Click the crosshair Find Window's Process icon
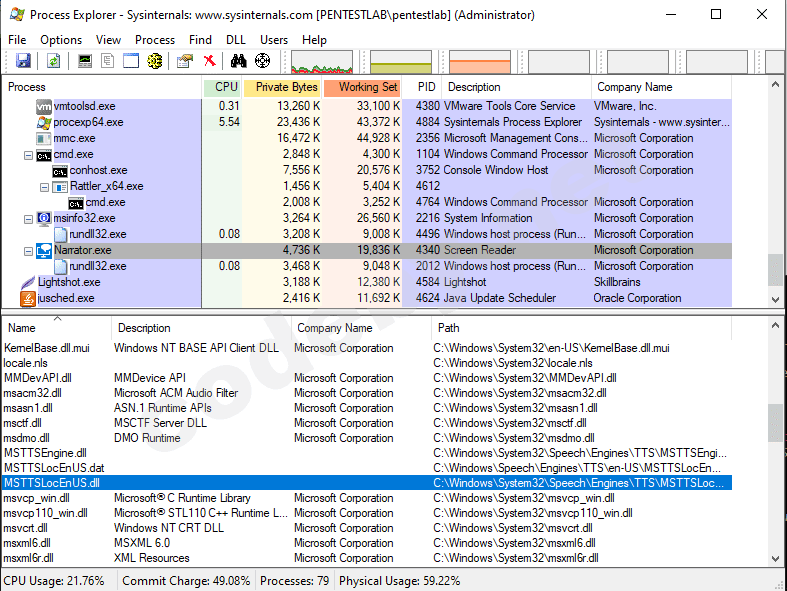 (x=263, y=61)
